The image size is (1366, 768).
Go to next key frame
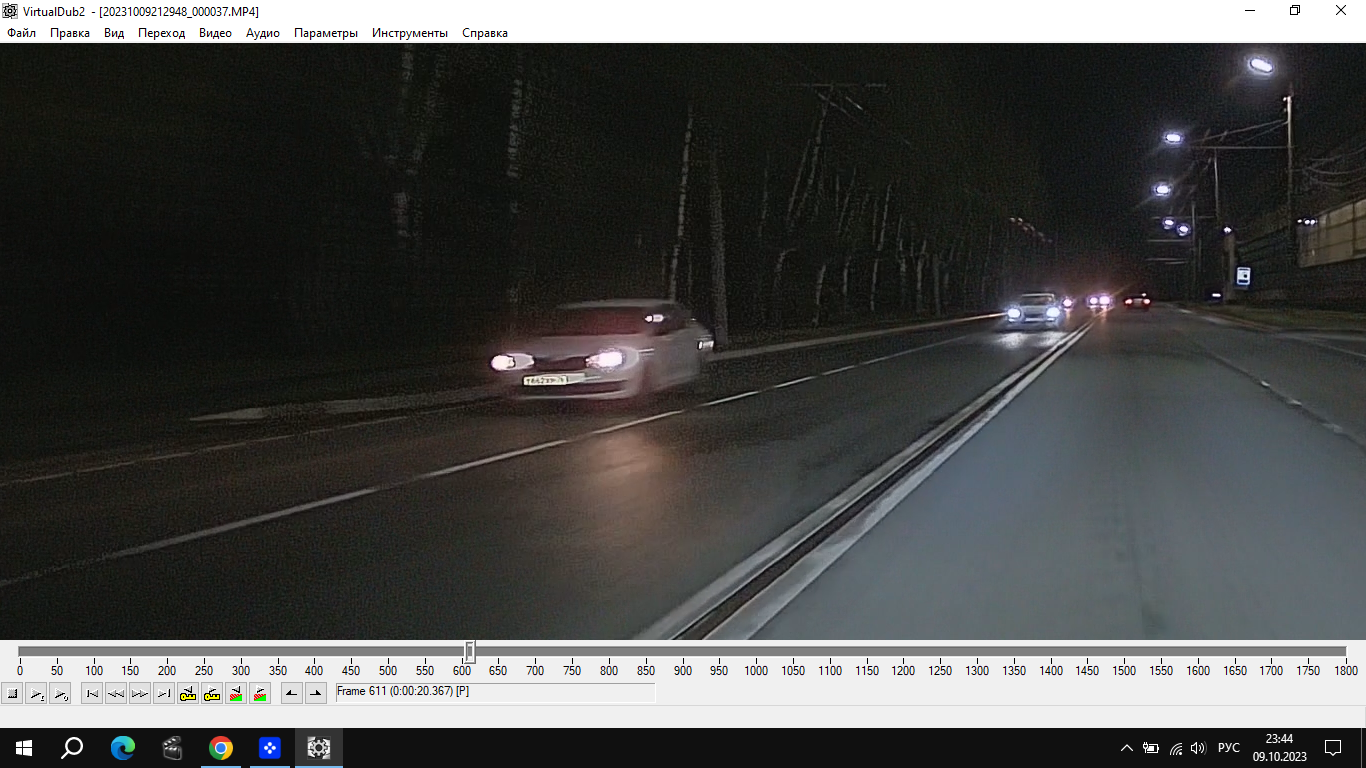tap(212, 693)
